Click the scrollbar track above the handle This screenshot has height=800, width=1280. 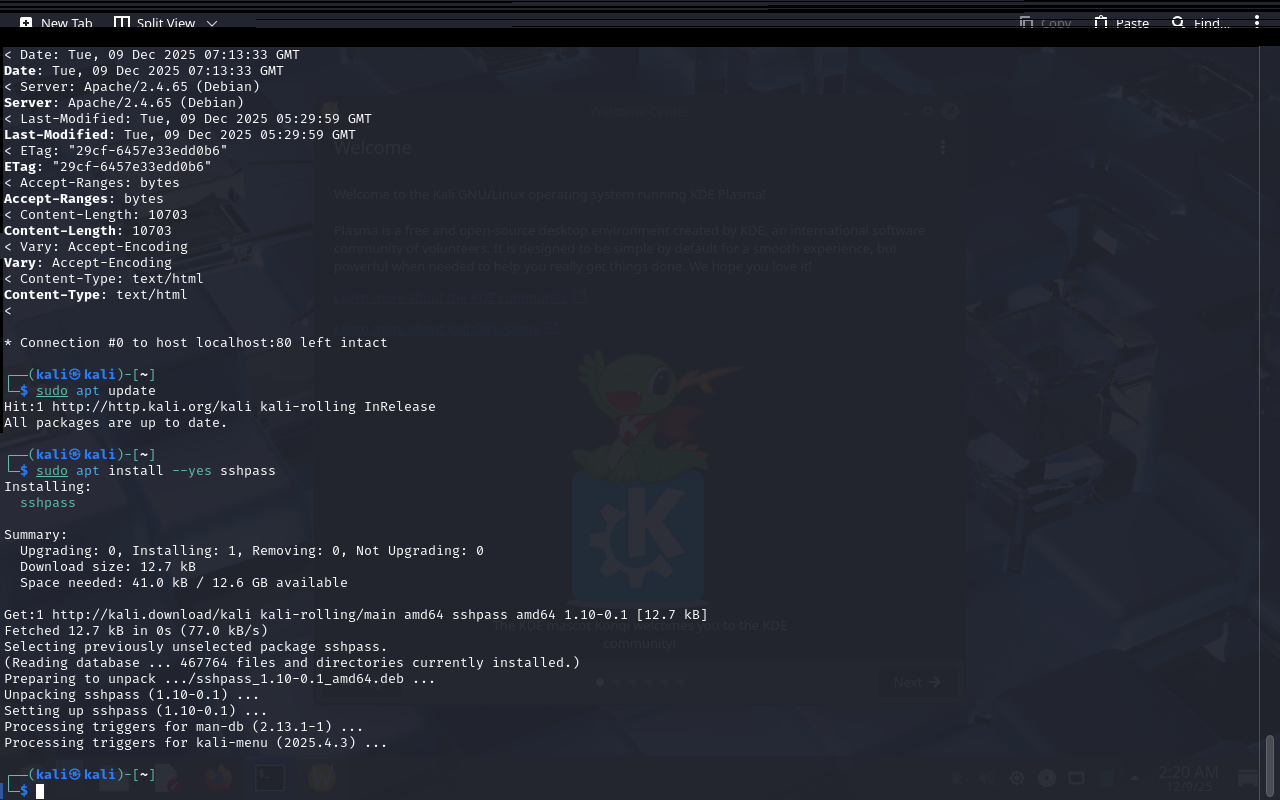pos(1270,400)
